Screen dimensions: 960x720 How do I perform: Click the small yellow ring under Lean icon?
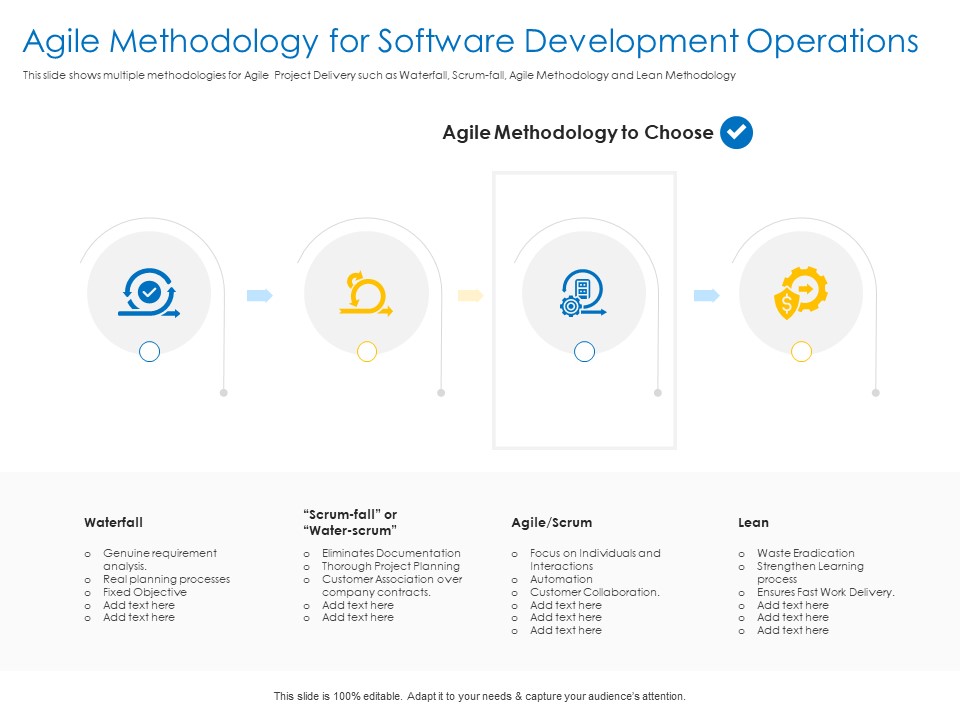coord(801,351)
